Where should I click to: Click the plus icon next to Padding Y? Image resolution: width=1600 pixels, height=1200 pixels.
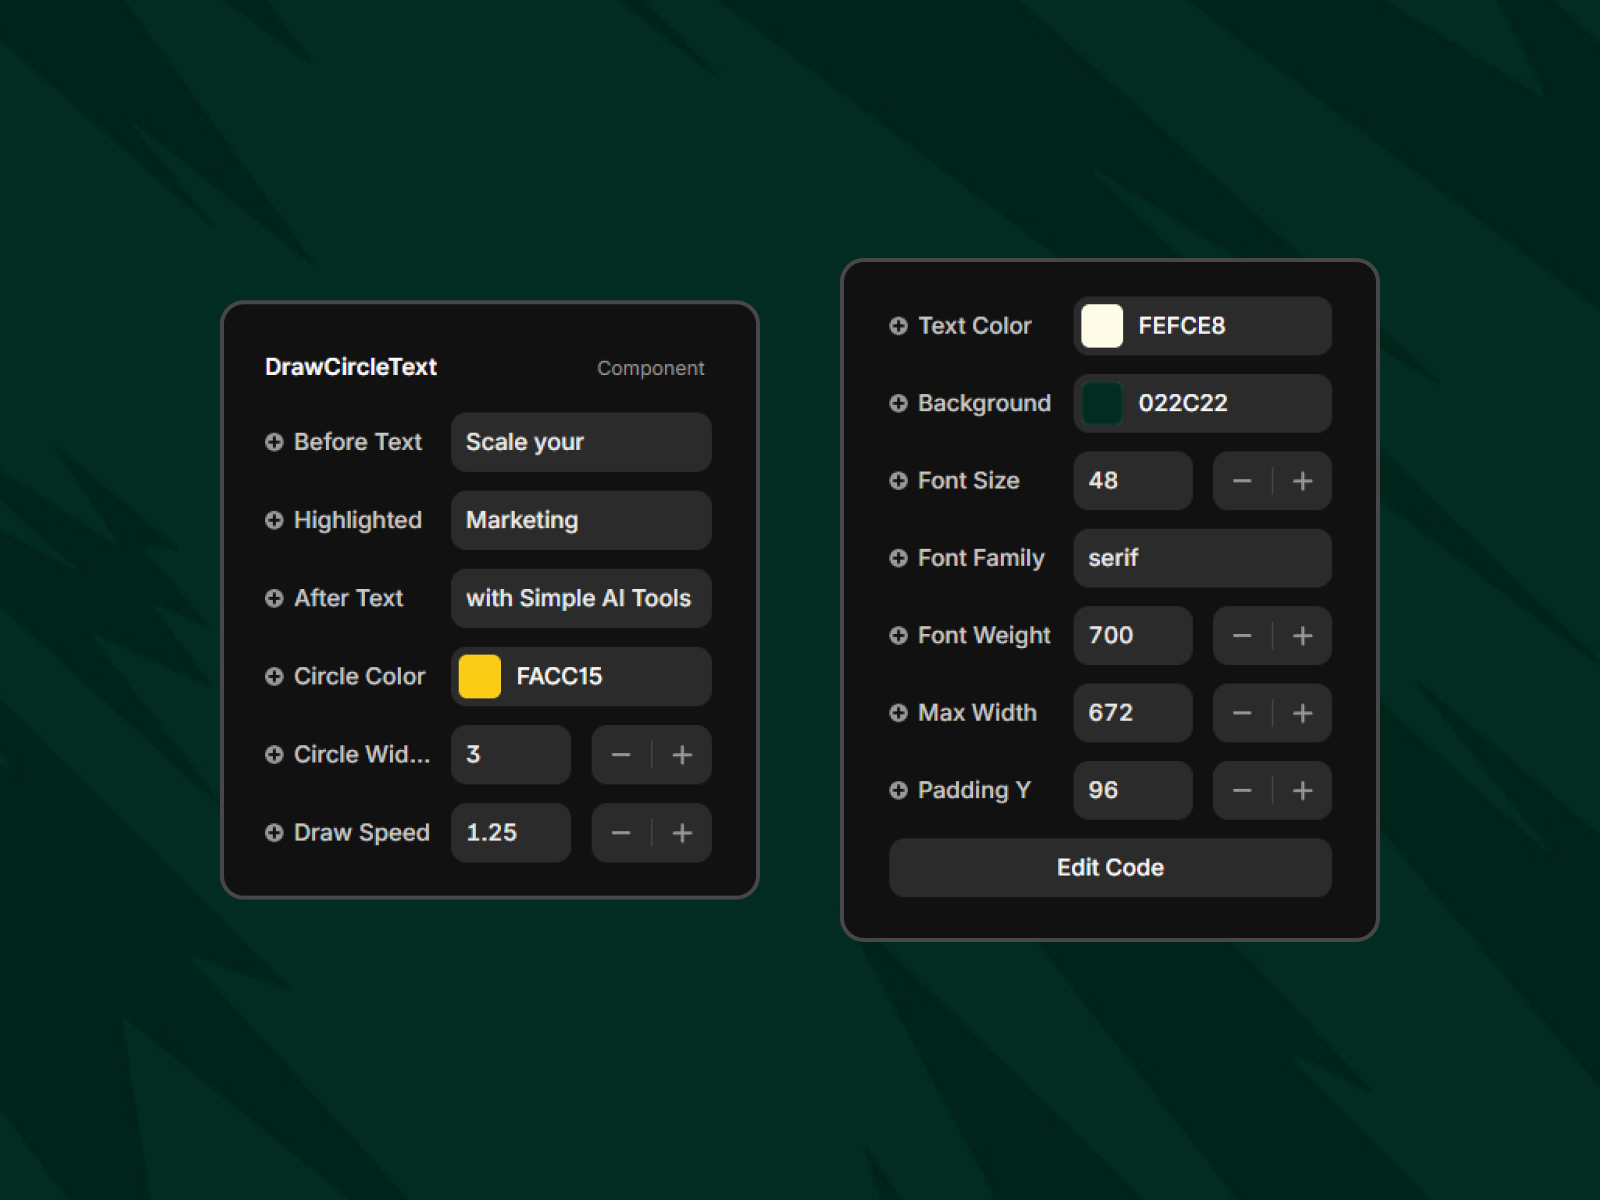pos(898,791)
